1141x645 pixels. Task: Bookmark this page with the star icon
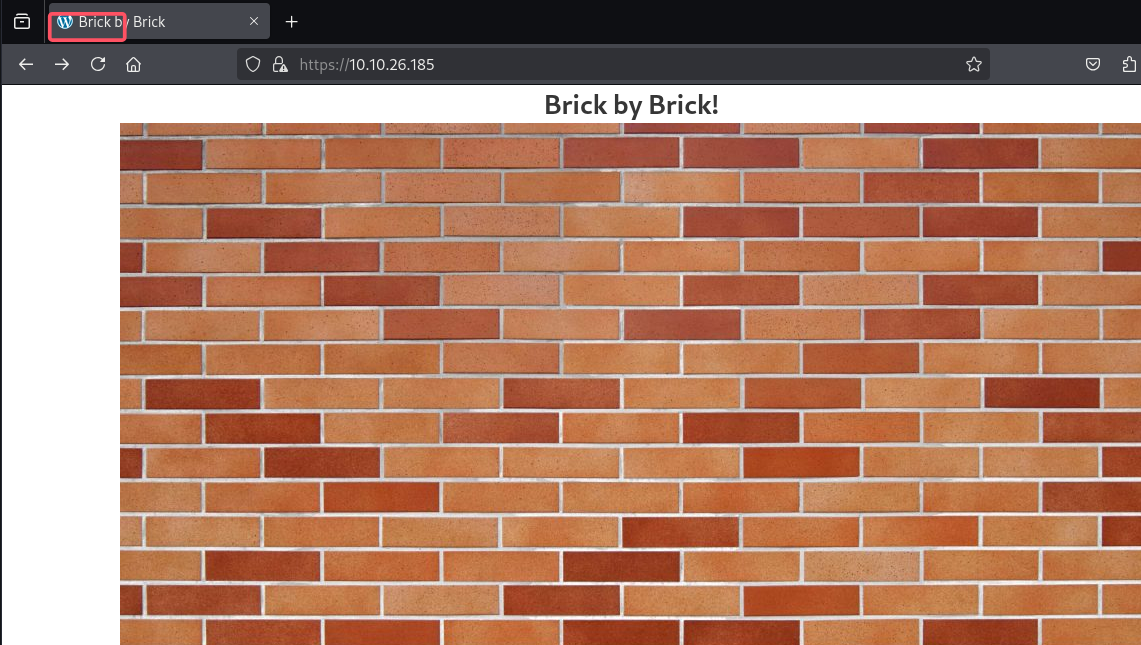974,64
